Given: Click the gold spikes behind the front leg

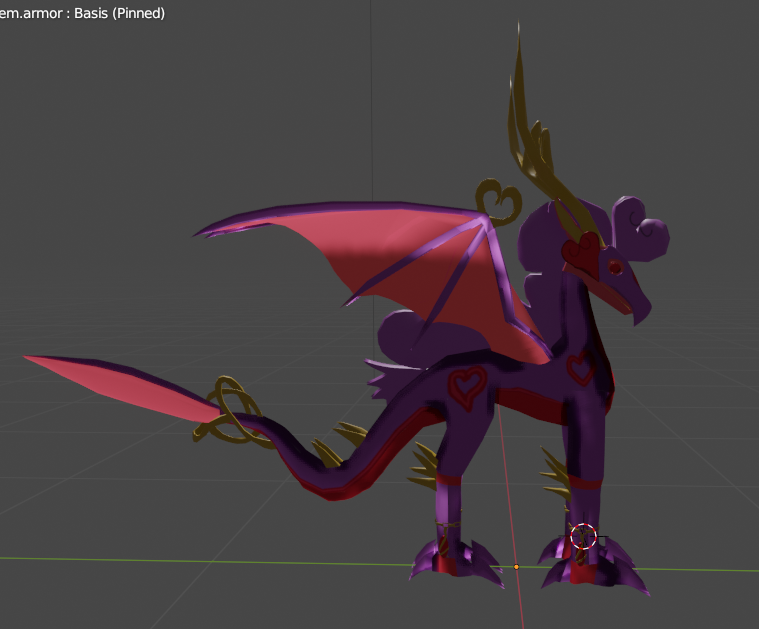Looking at the screenshot, I should tap(553, 473).
